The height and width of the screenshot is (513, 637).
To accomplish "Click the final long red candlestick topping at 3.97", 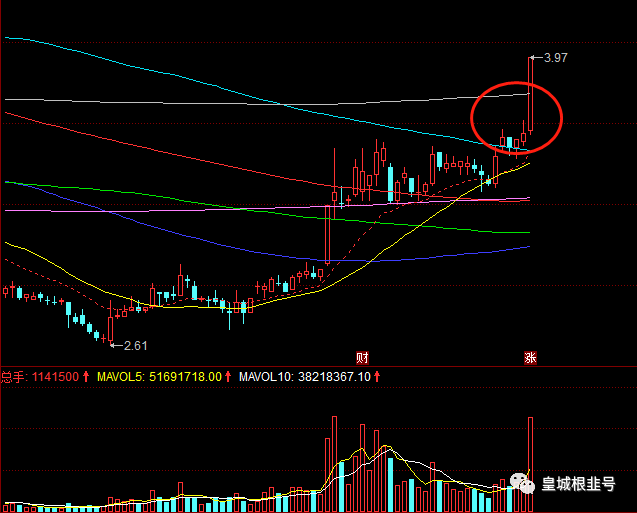I will 530,94.
